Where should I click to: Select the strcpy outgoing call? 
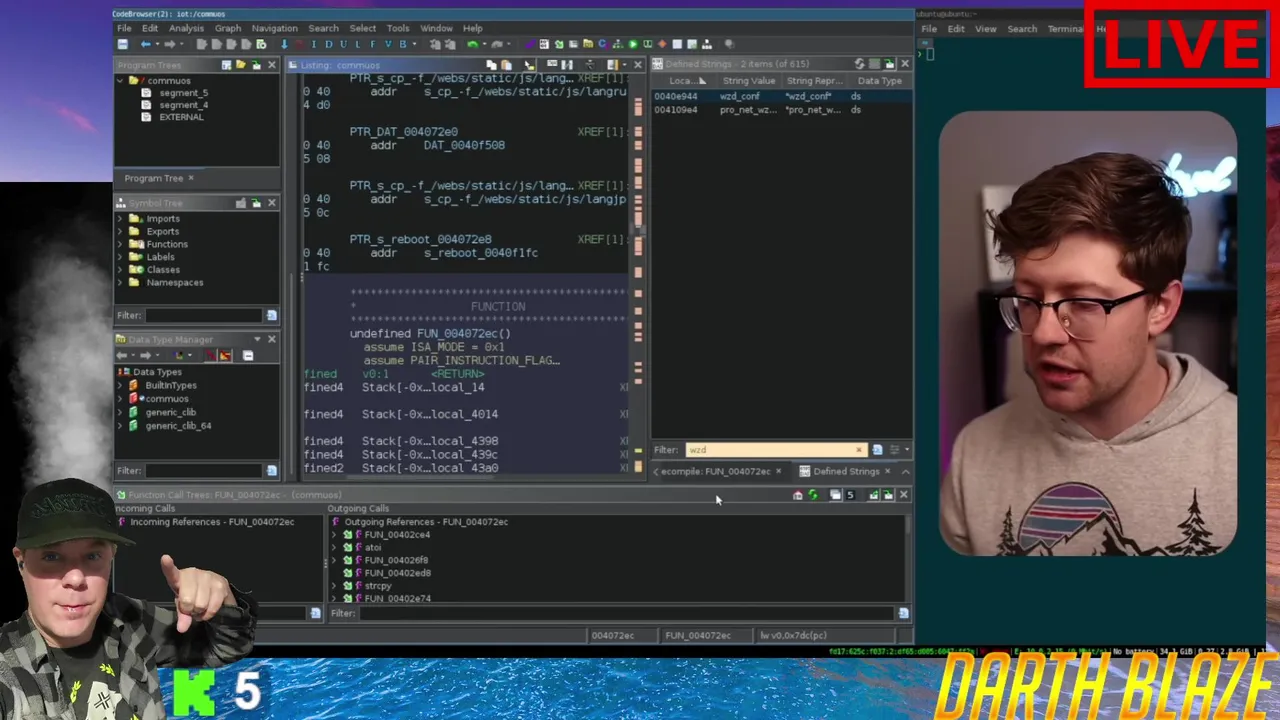click(x=378, y=586)
